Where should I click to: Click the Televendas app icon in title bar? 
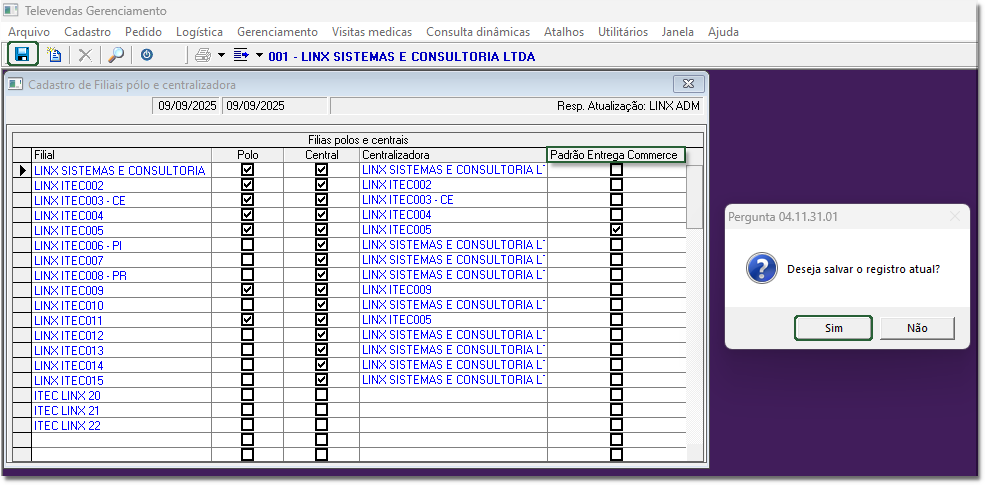[x=10, y=11]
